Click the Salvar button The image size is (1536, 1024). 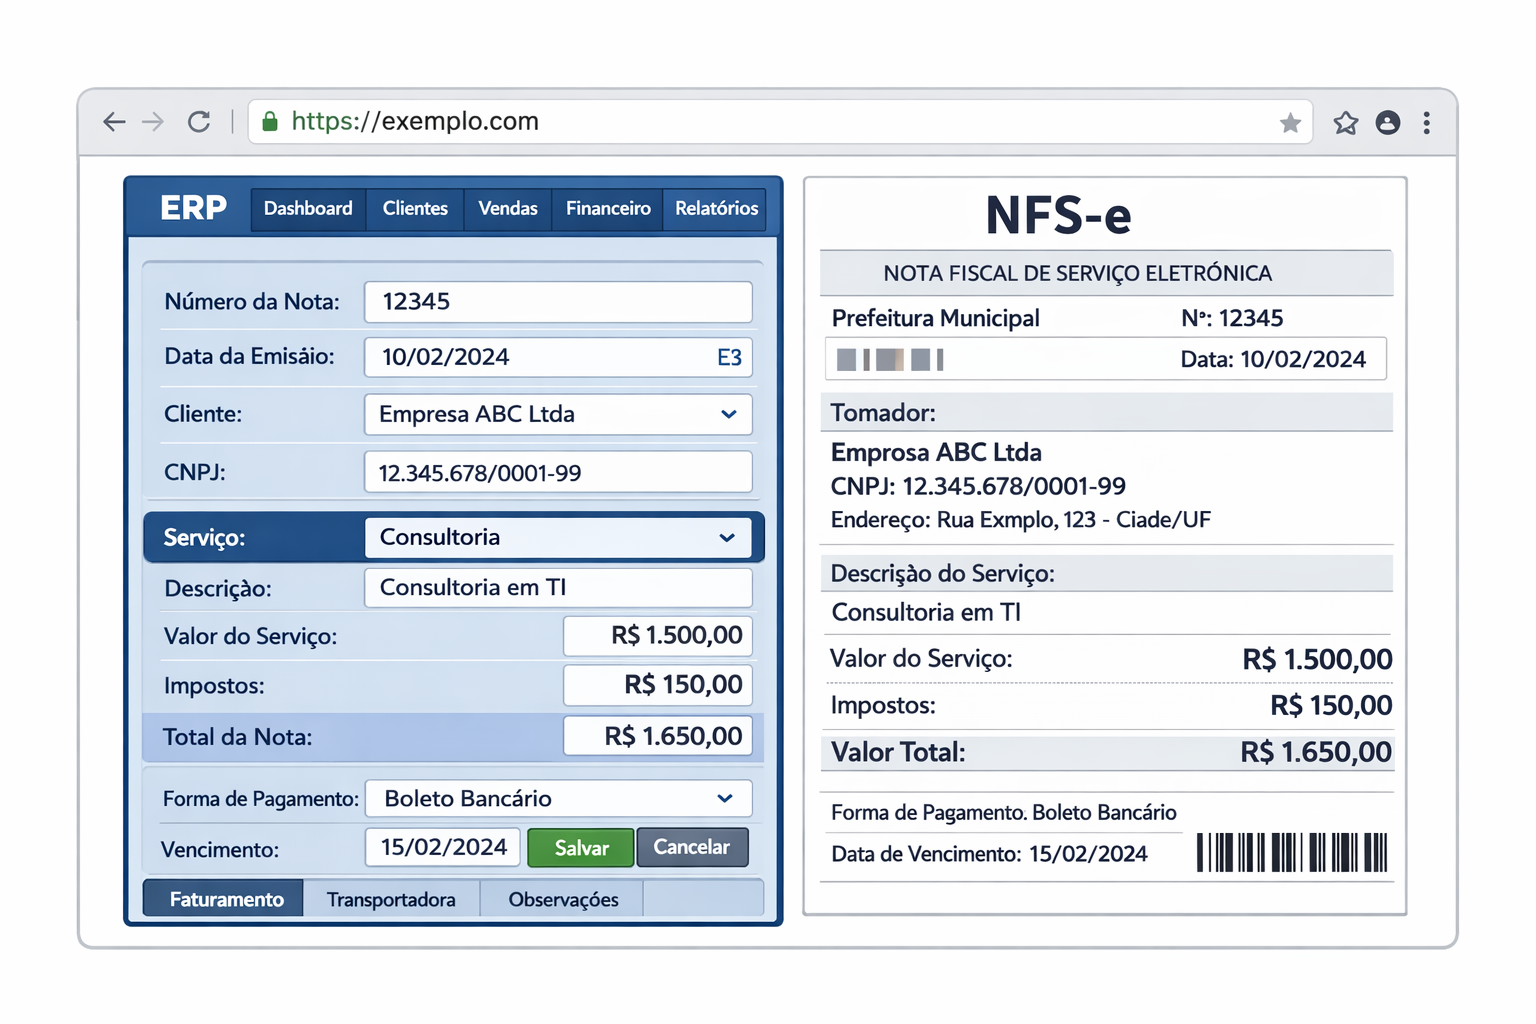pos(581,848)
